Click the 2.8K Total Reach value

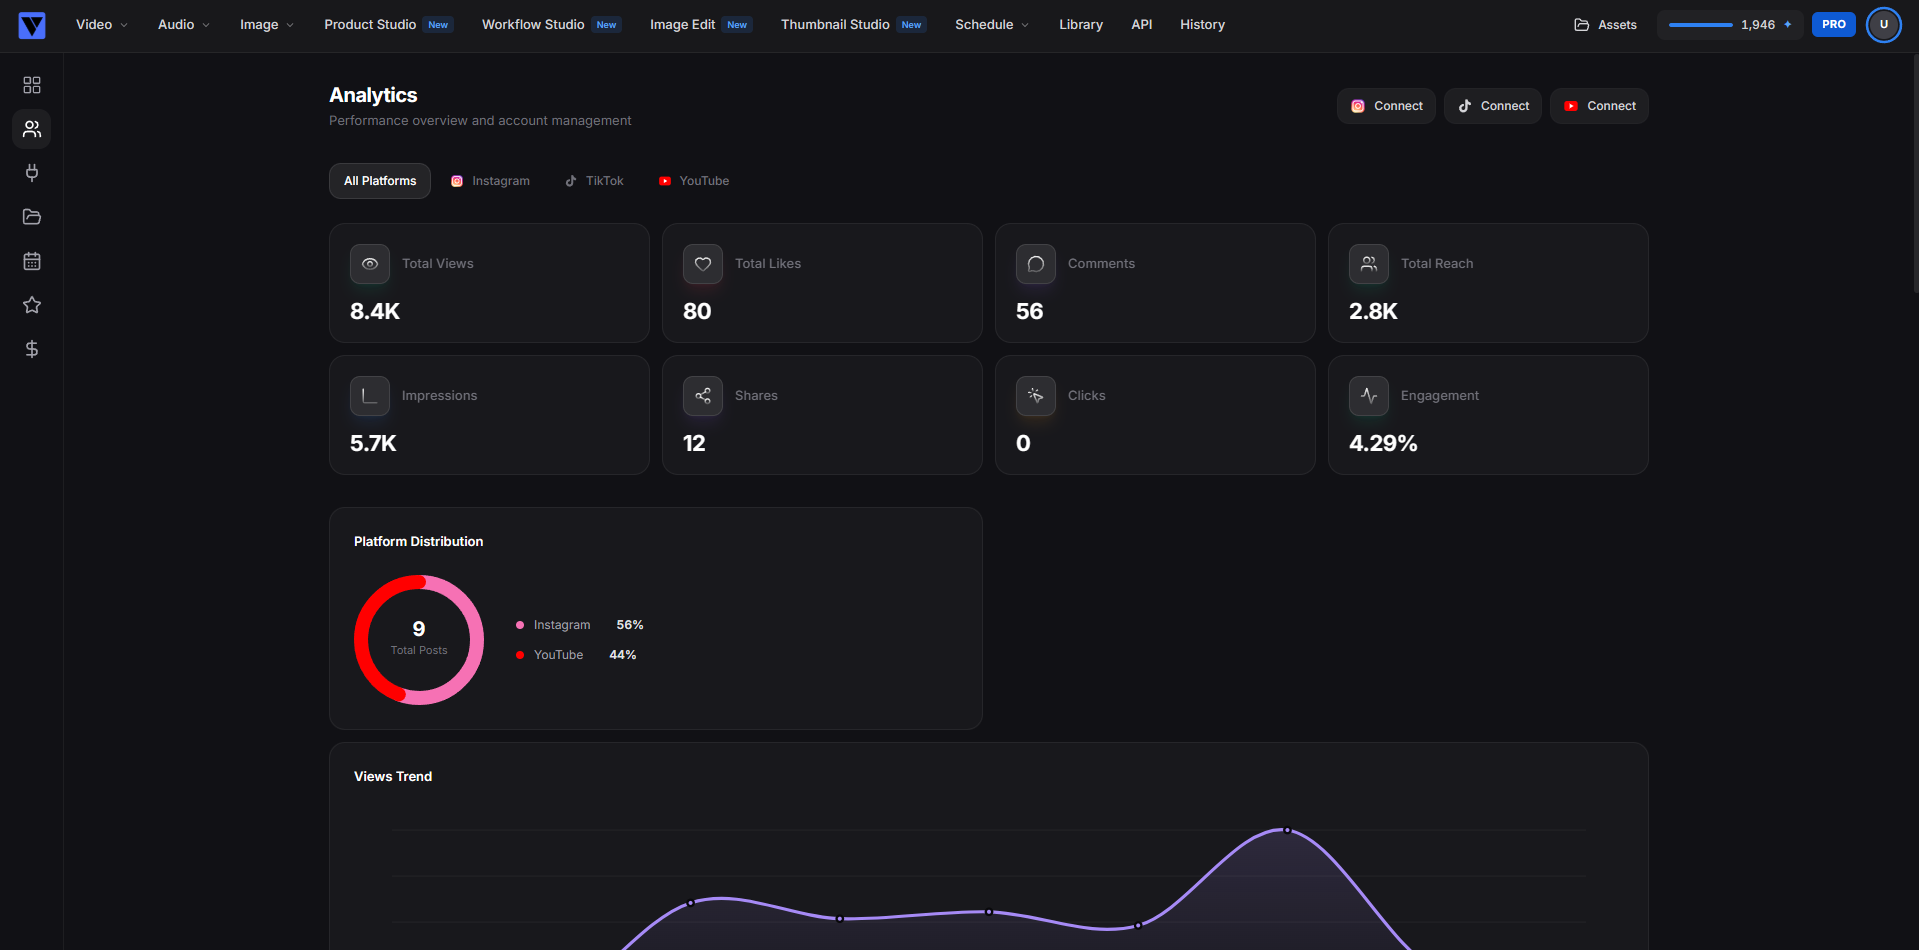pyautogui.click(x=1373, y=311)
